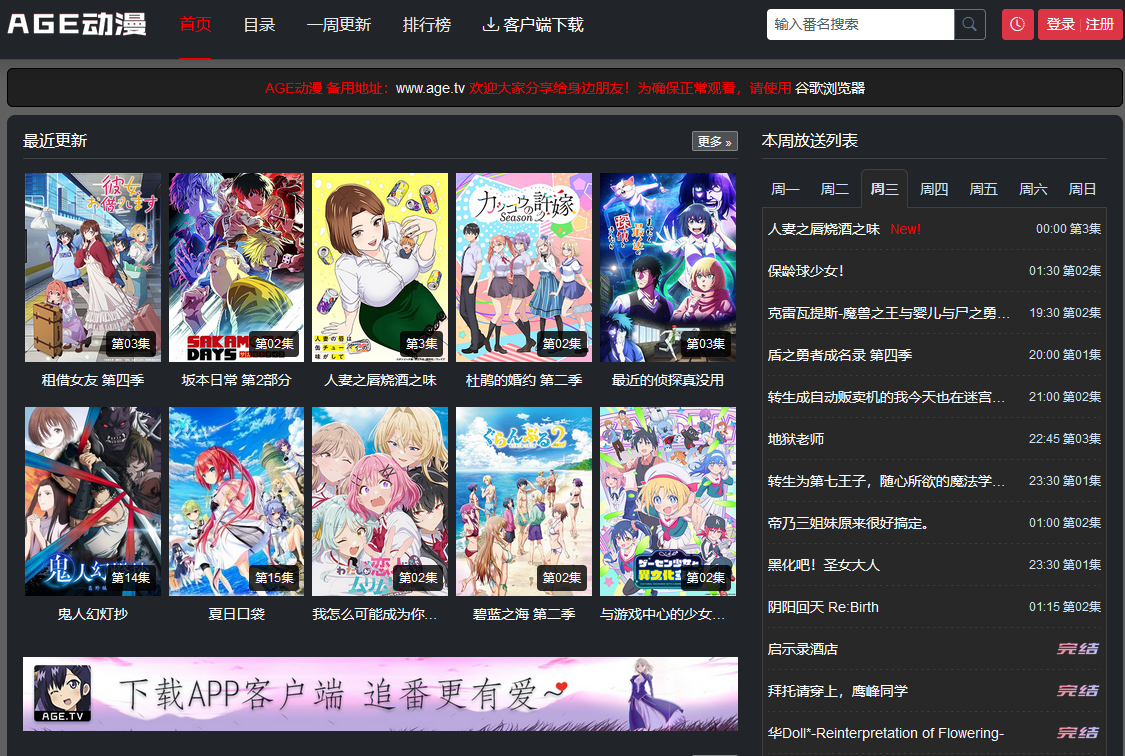This screenshot has height=756, width=1125.
Task: Click the AGE.TV app banner
Action: click(380, 693)
